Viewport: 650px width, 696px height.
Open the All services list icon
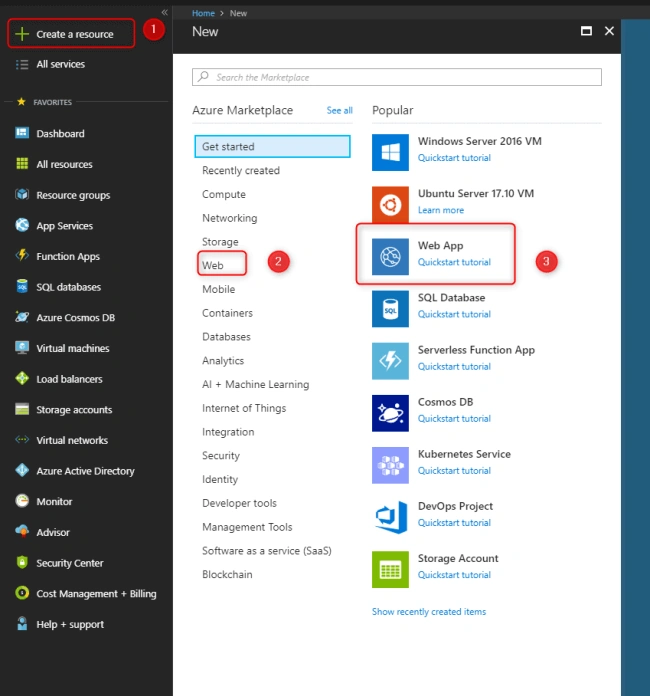click(22, 64)
